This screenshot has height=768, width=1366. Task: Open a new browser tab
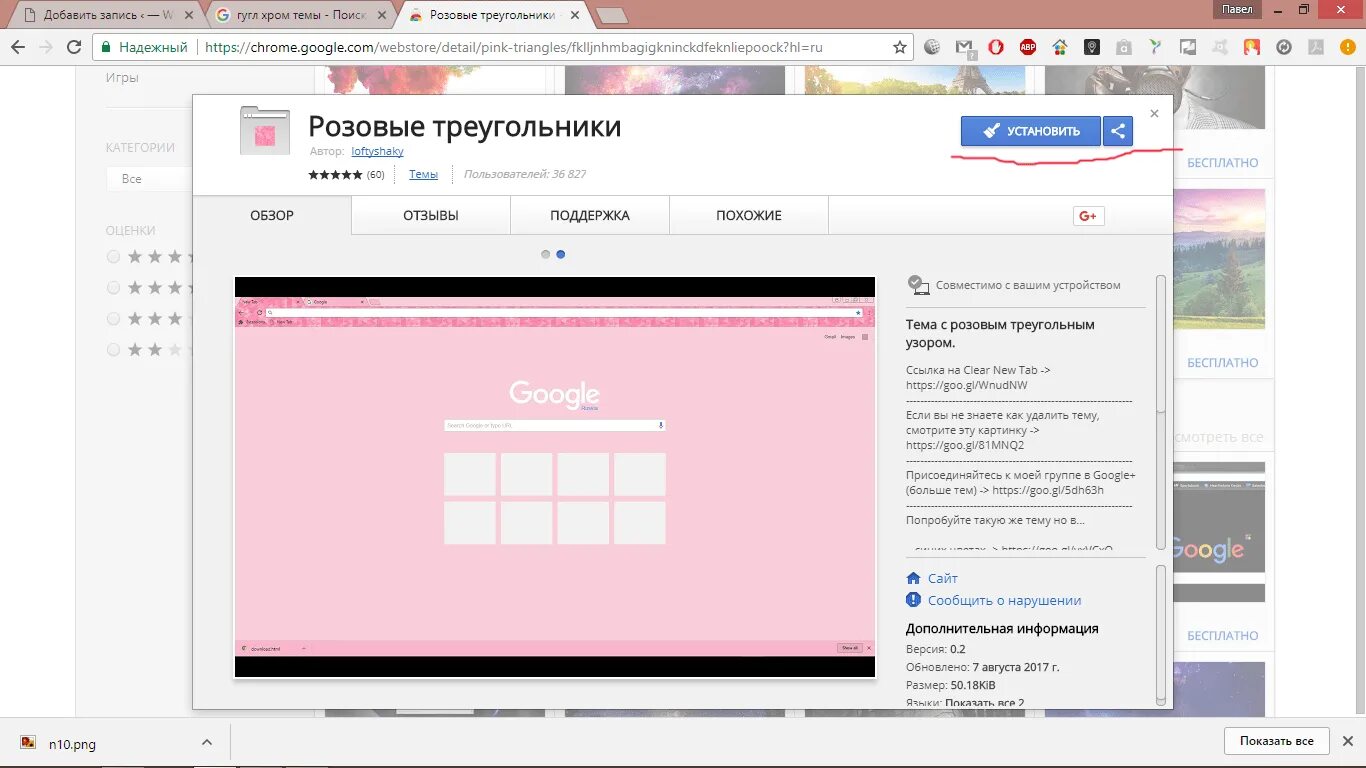tap(611, 15)
